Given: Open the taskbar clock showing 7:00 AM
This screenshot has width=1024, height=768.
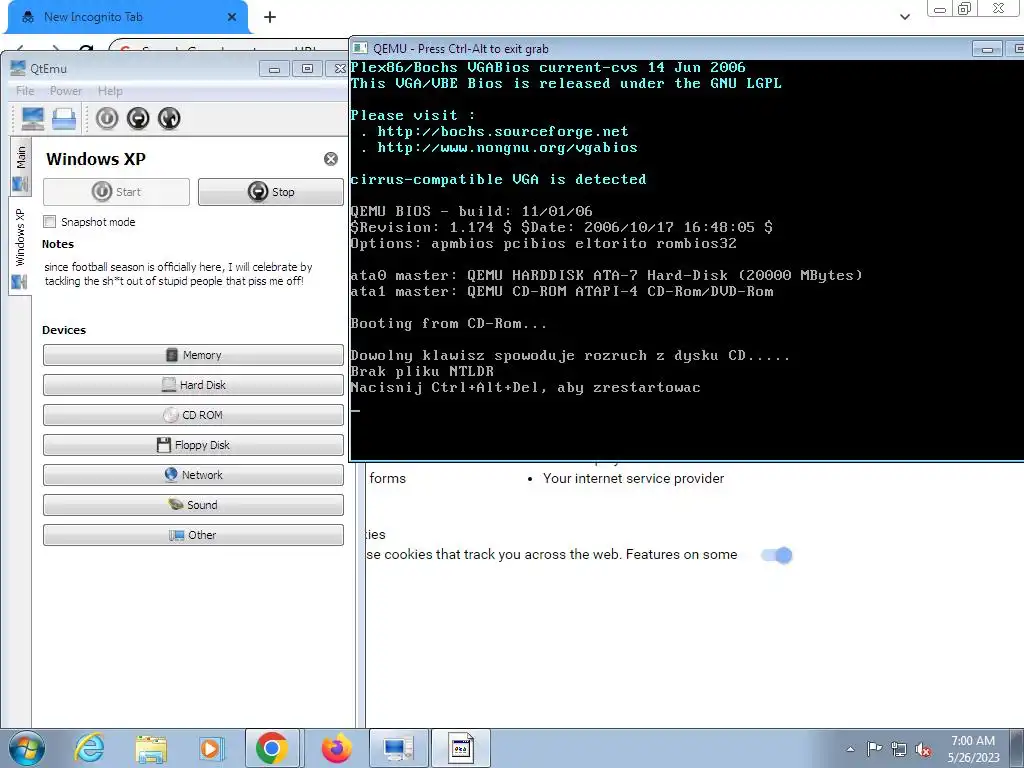Looking at the screenshot, I should coord(973,749).
